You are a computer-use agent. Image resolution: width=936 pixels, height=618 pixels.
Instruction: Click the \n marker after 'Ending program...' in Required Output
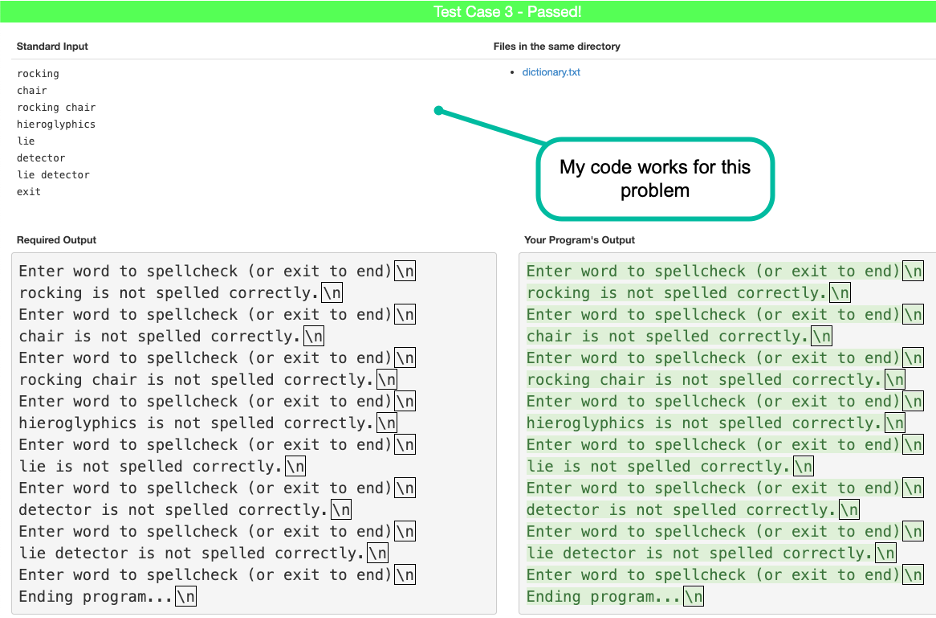pyautogui.click(x=185, y=596)
